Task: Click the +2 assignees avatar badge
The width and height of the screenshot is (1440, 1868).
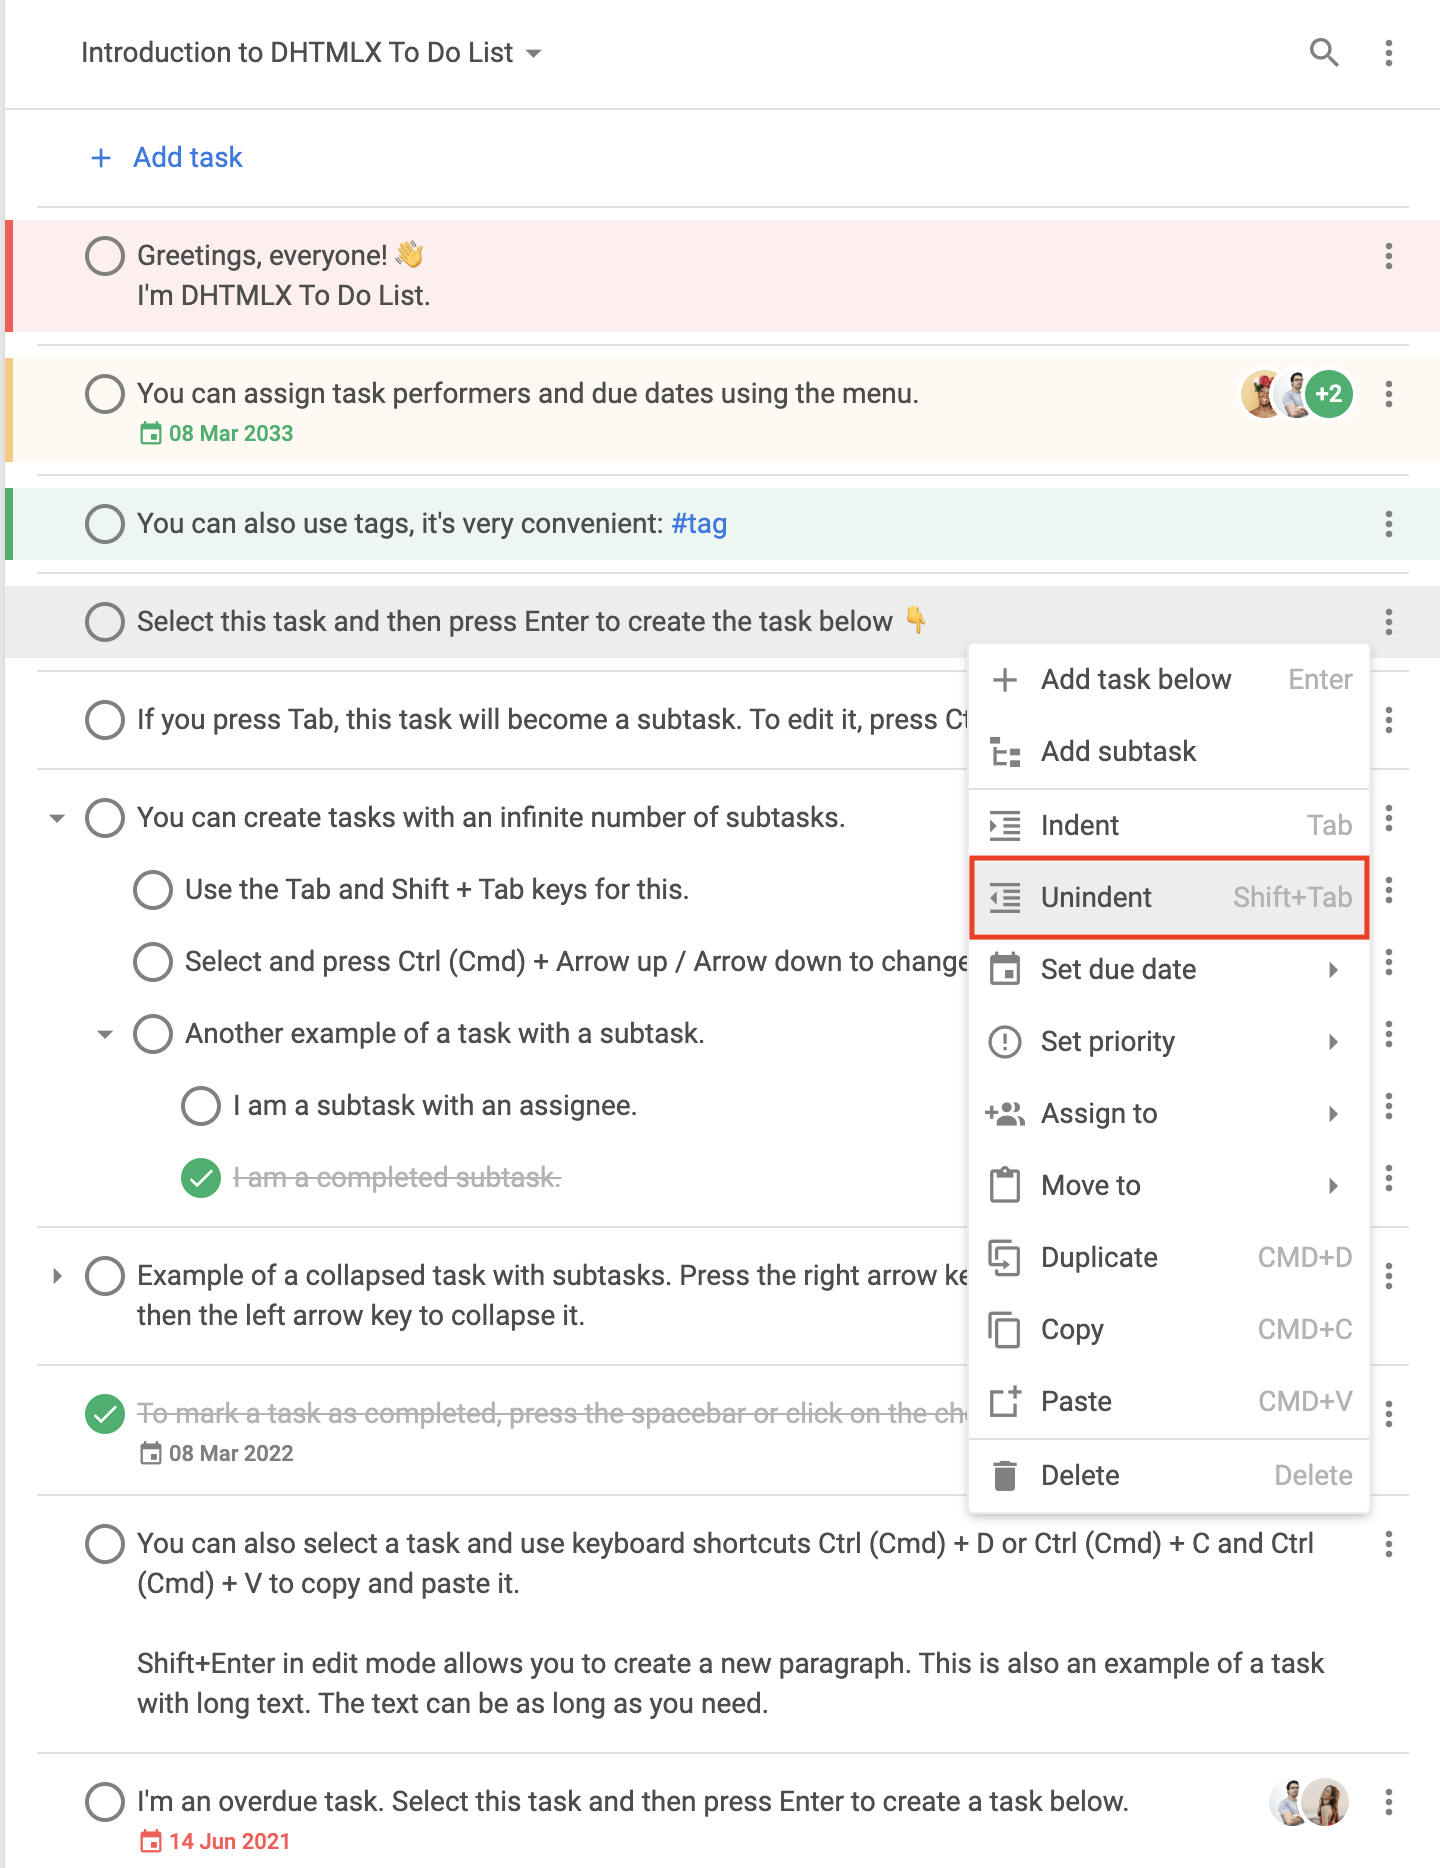Action: 1329,394
